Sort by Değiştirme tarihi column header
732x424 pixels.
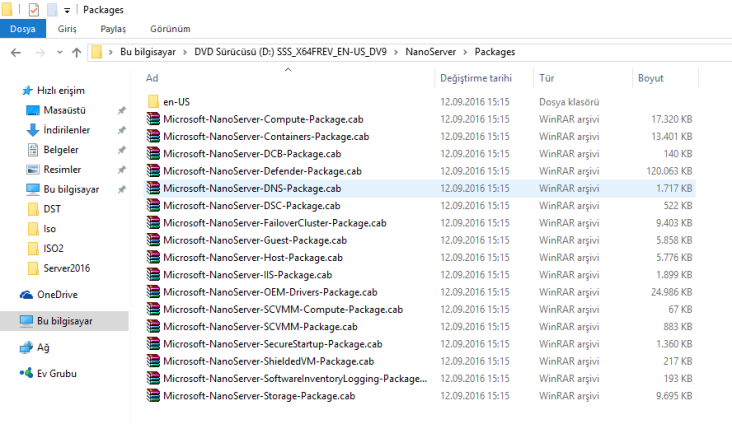(x=475, y=78)
